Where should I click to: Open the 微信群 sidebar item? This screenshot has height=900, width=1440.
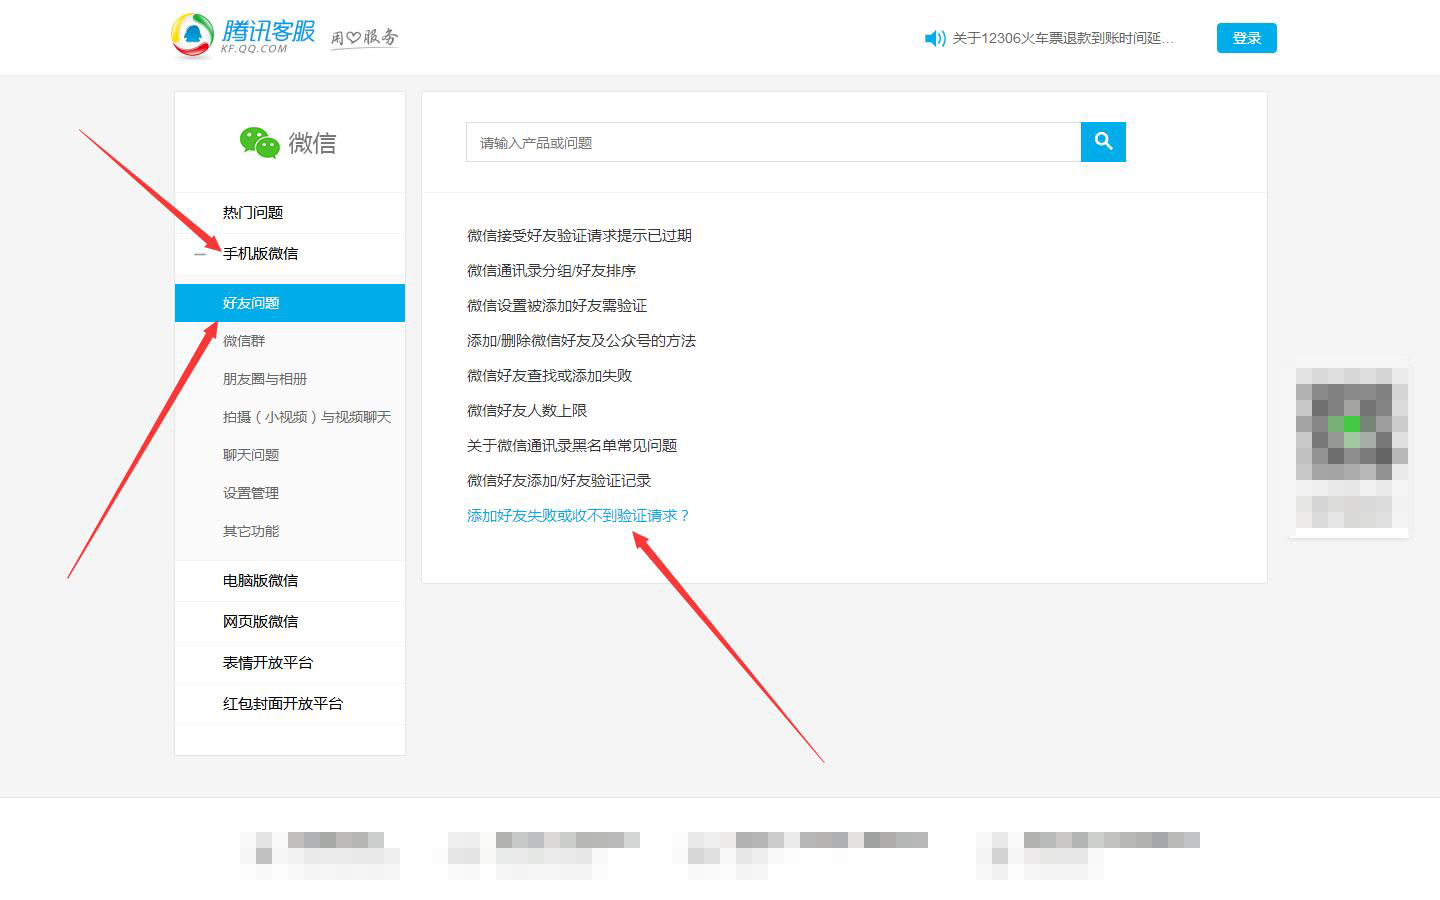(244, 341)
